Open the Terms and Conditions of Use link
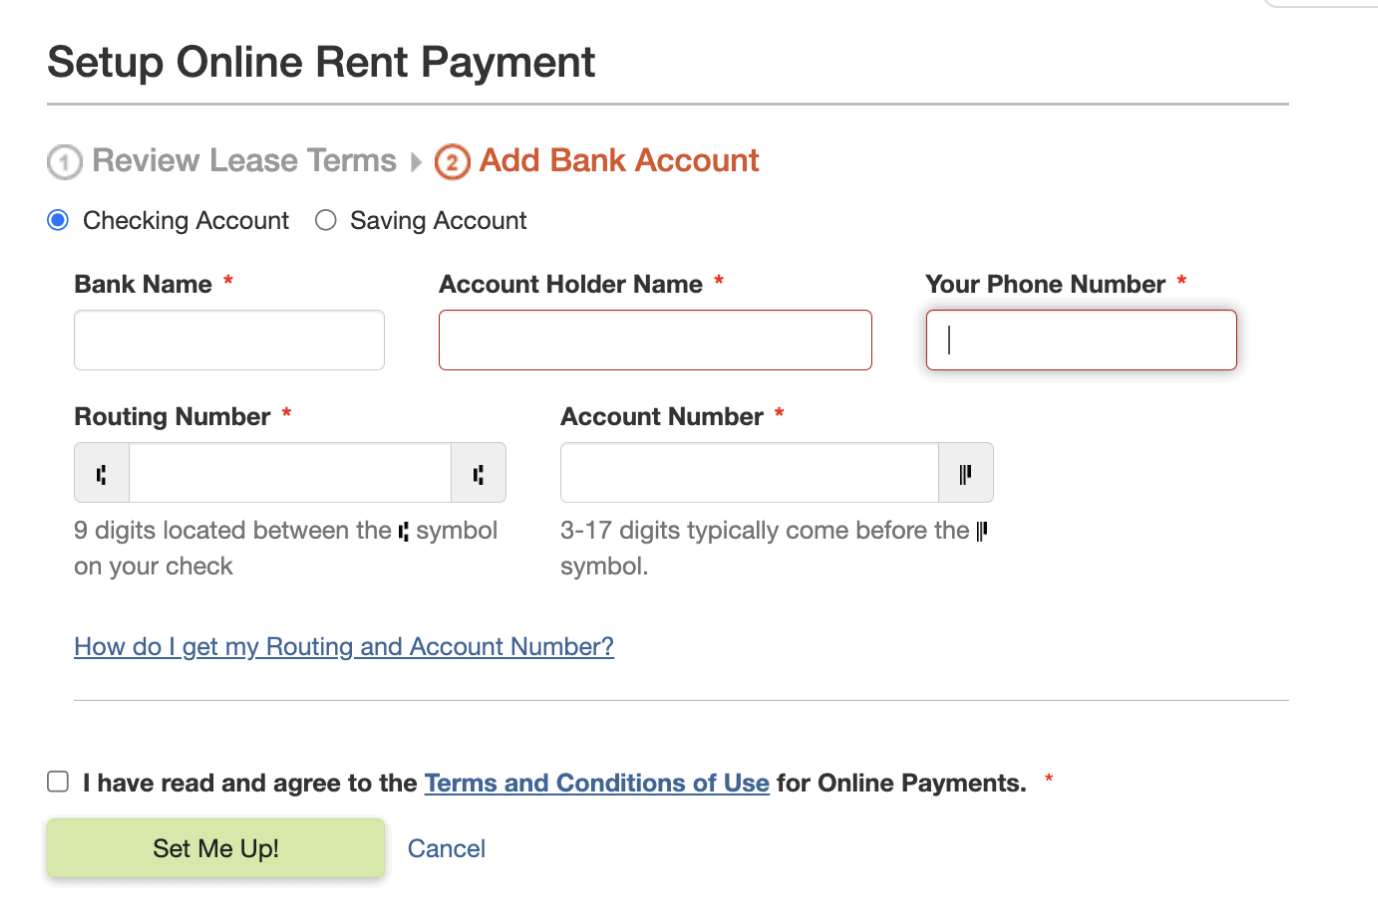The width and height of the screenshot is (1378, 902). (596, 783)
